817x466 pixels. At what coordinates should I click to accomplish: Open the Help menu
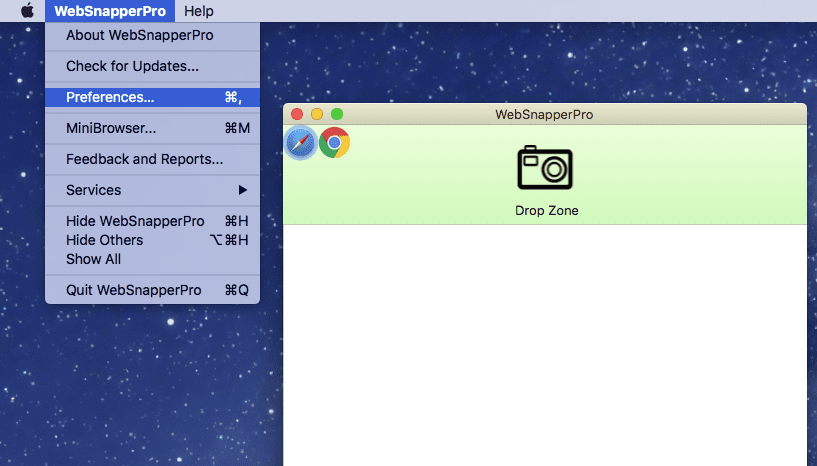click(199, 11)
